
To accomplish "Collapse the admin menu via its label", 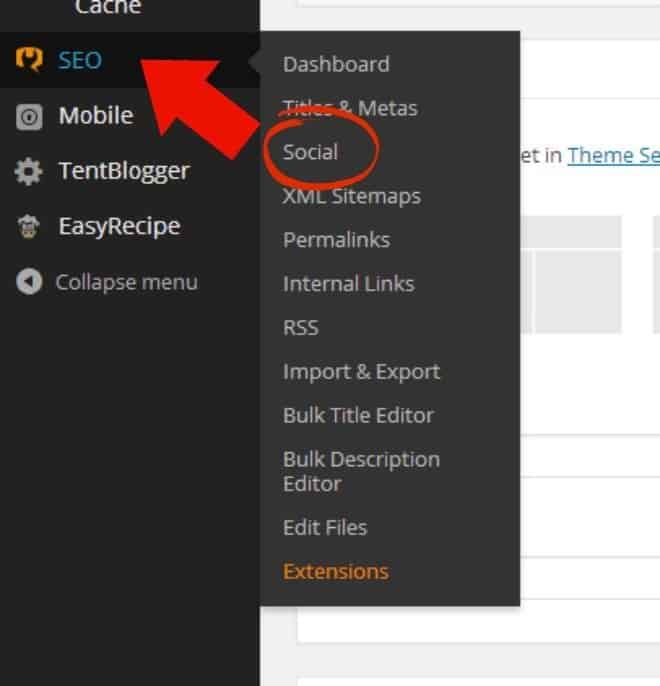I will click(127, 282).
